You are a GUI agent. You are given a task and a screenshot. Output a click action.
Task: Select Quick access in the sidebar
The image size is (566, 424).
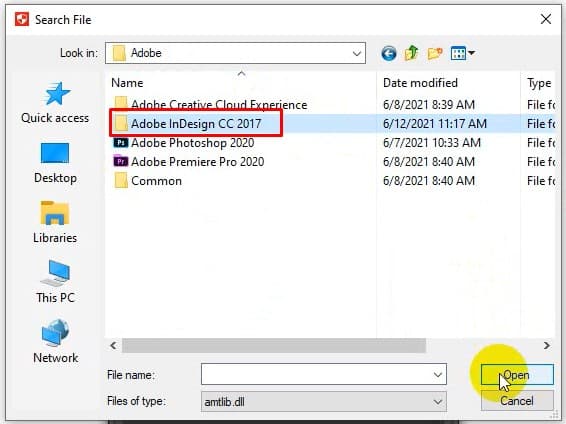(55, 103)
